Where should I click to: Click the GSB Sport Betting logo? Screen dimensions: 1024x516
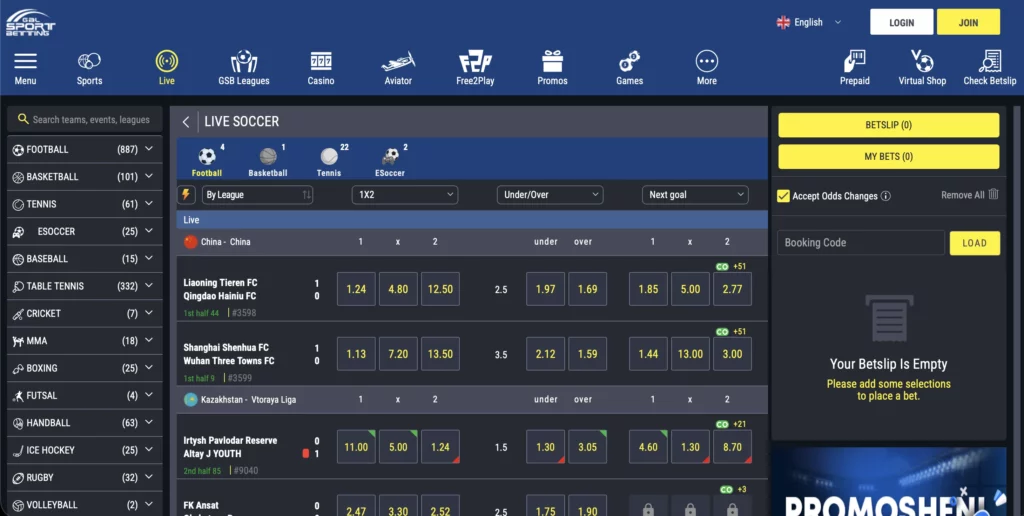[30, 23]
